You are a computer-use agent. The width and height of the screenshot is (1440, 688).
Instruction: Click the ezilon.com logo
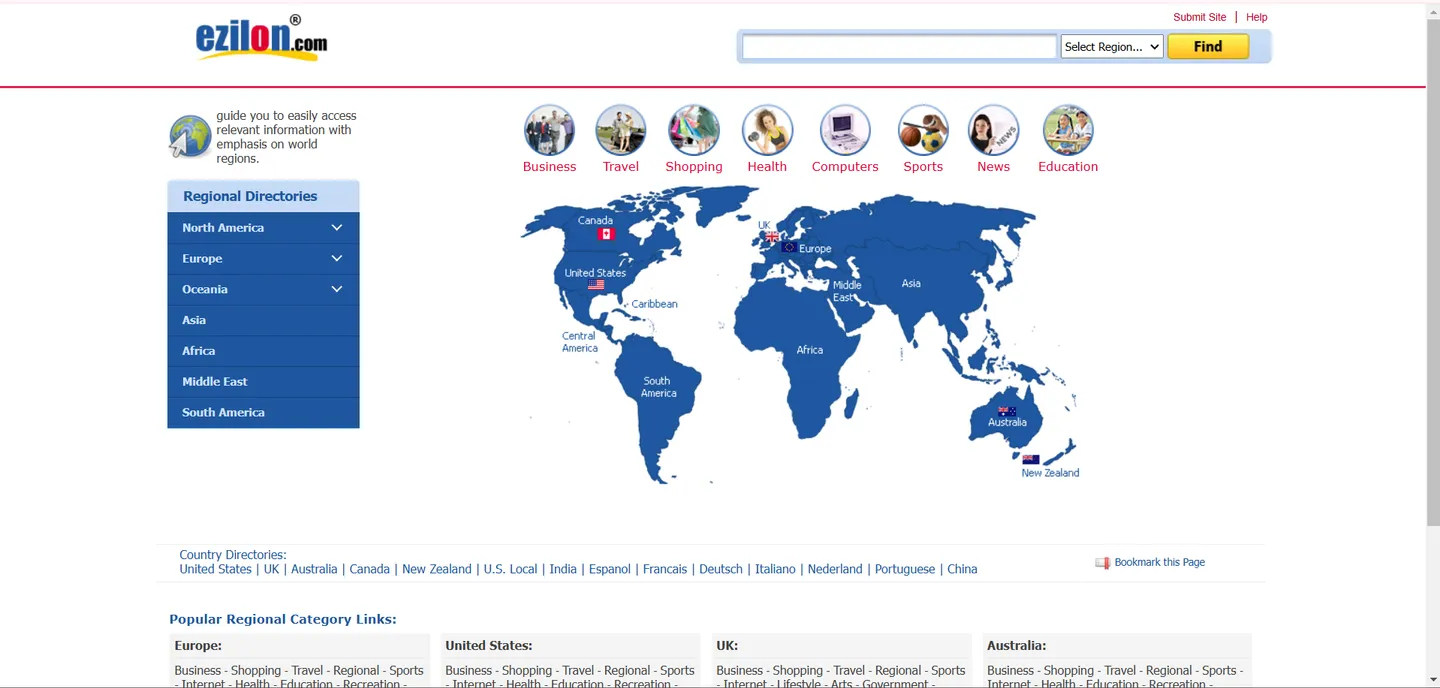tap(261, 38)
